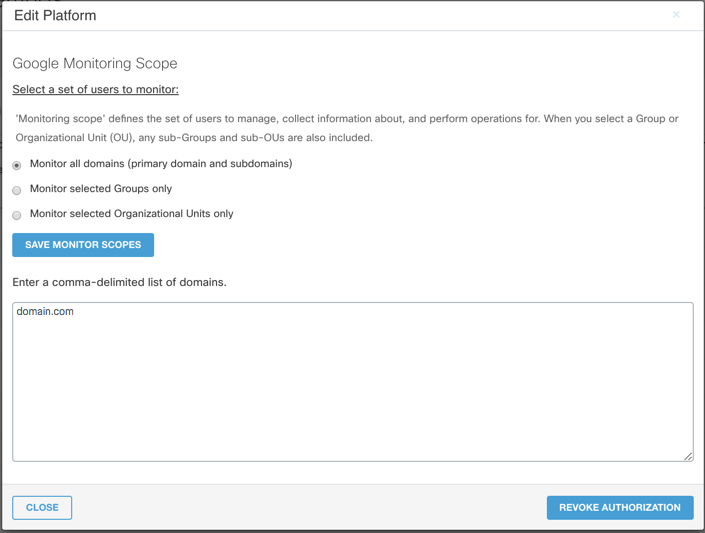This screenshot has width=705, height=533.
Task: Click into the domains list text area
Action: [353, 382]
